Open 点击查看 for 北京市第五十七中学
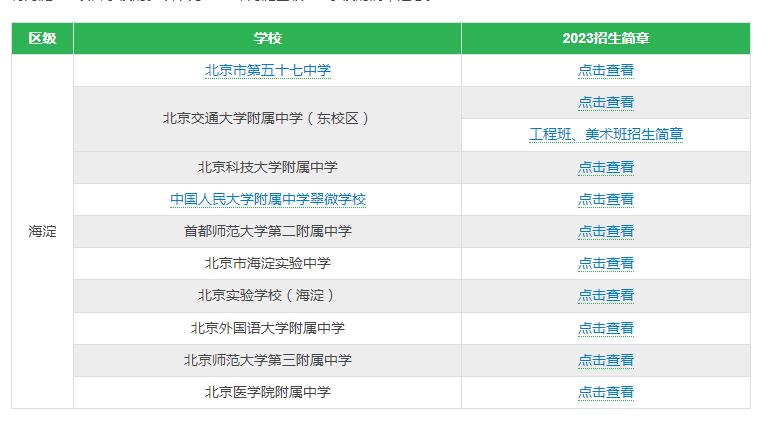The width and height of the screenshot is (768, 434). (605, 71)
